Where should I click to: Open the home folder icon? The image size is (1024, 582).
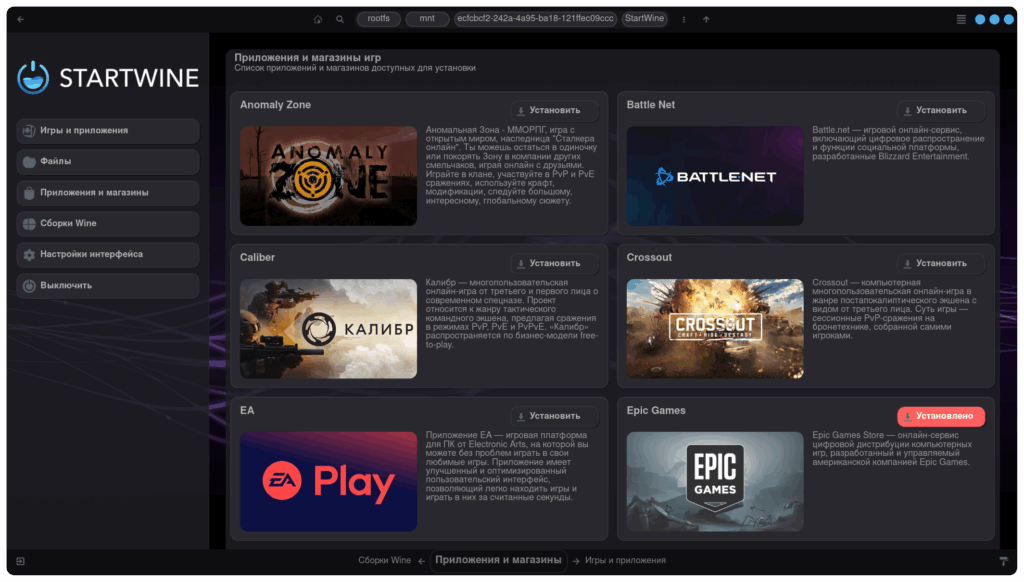pos(318,20)
